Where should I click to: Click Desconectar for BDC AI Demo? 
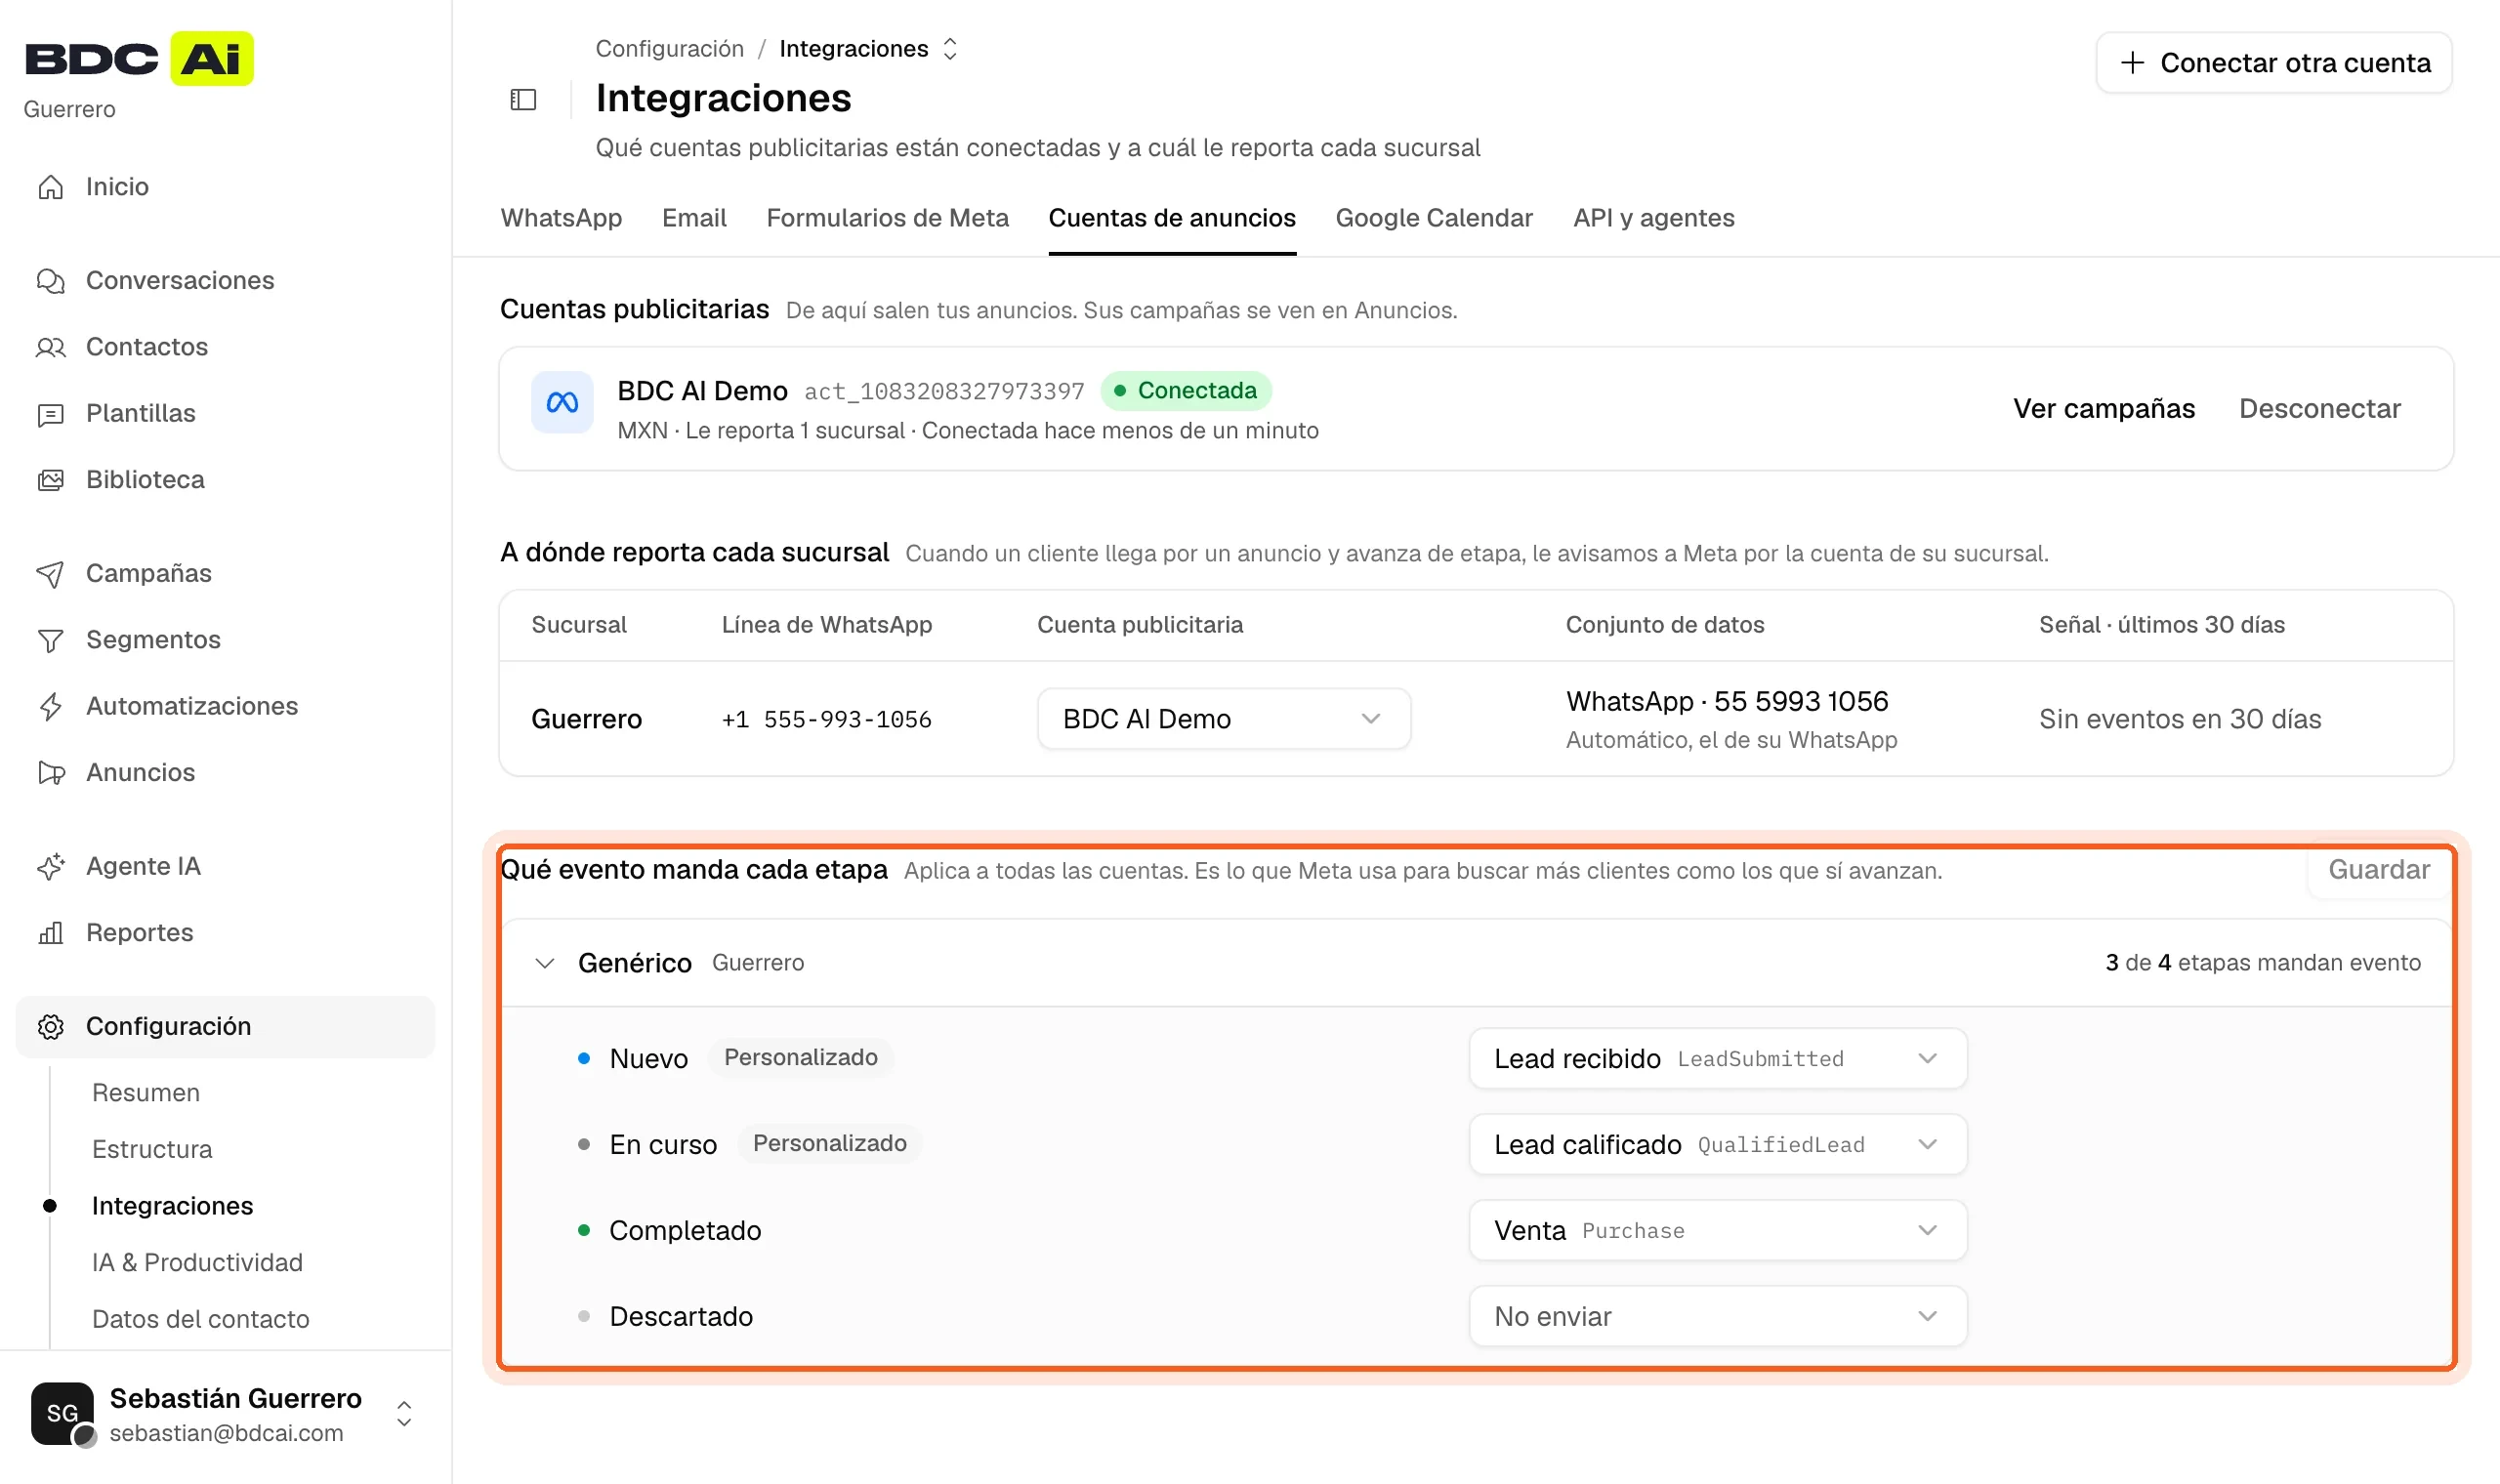(x=2320, y=408)
